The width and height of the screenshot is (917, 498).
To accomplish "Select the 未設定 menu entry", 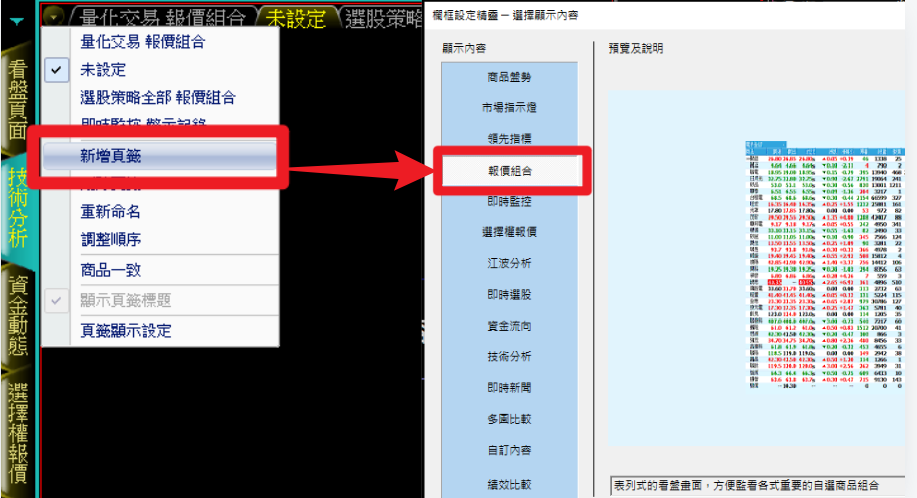I will tap(103, 70).
